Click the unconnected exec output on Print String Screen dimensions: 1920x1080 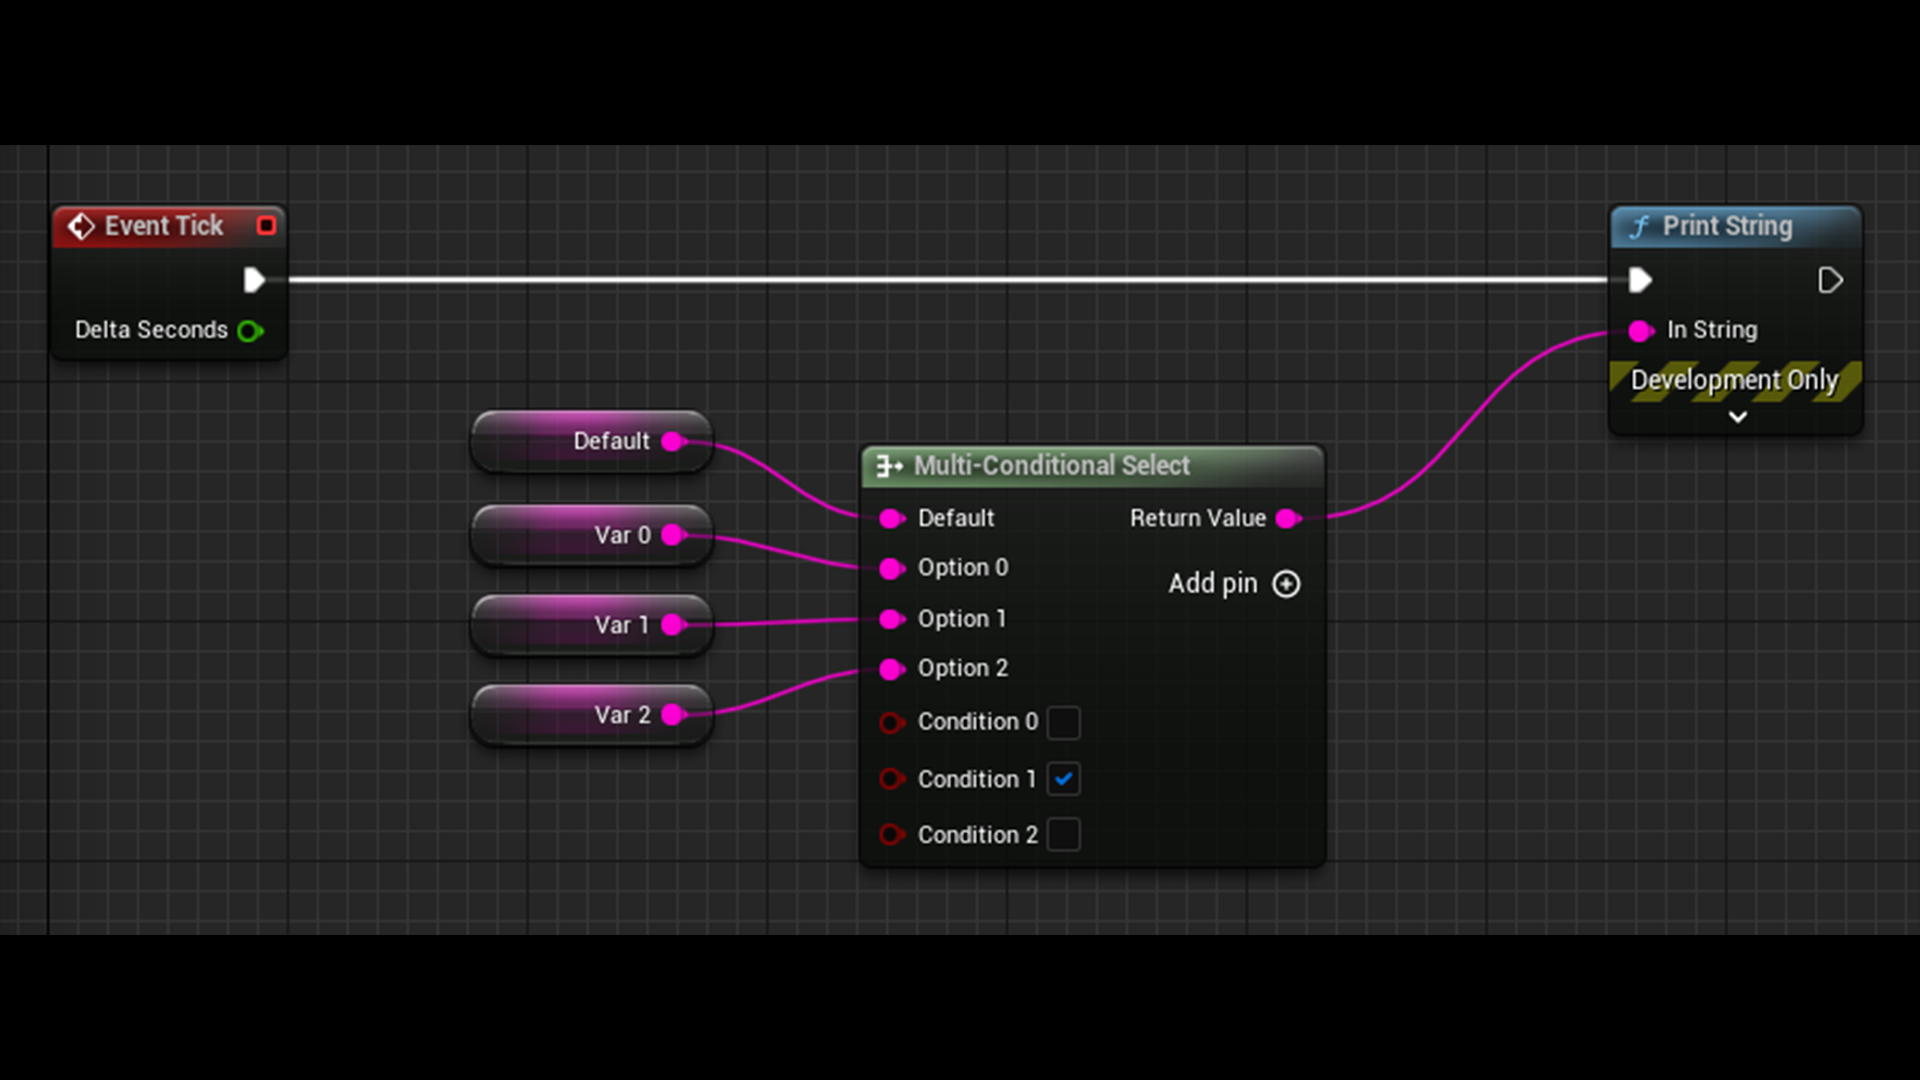tap(1831, 280)
